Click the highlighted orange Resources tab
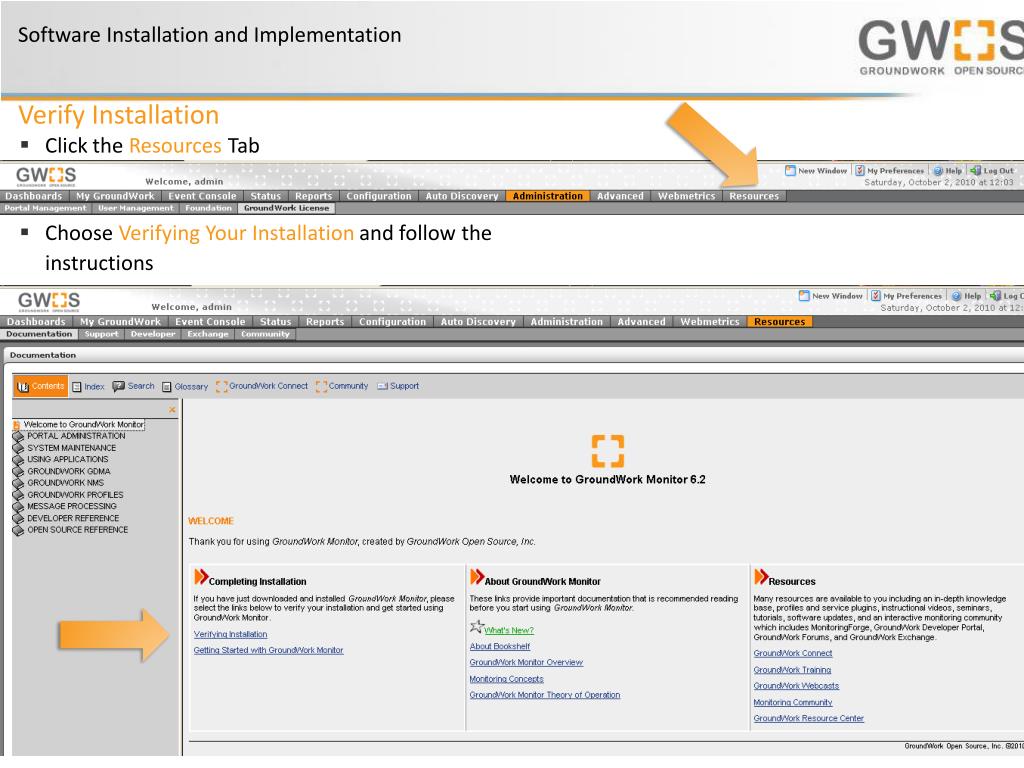 [x=779, y=322]
